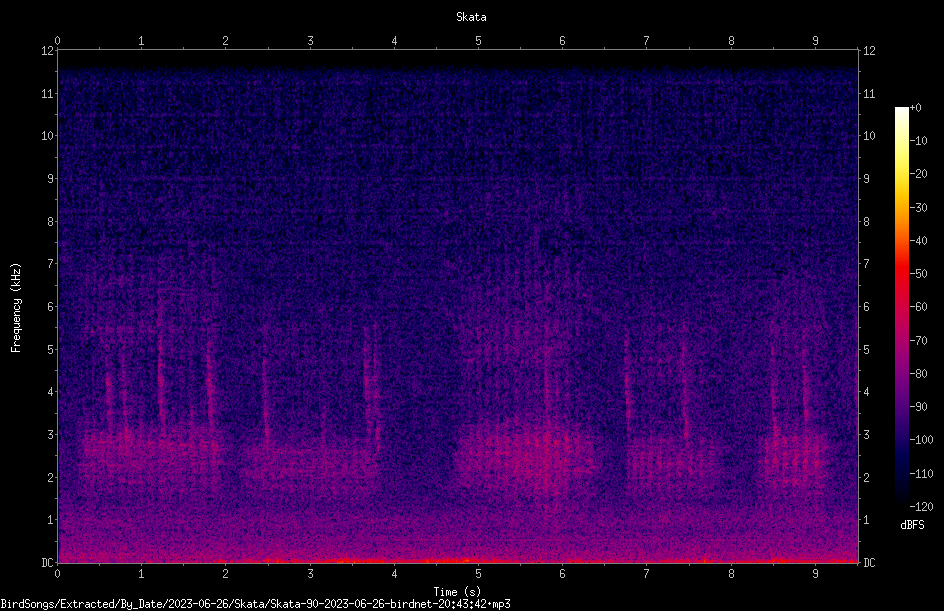Click '1' on the left frequency axis
944x611 pixels.
coord(51,520)
